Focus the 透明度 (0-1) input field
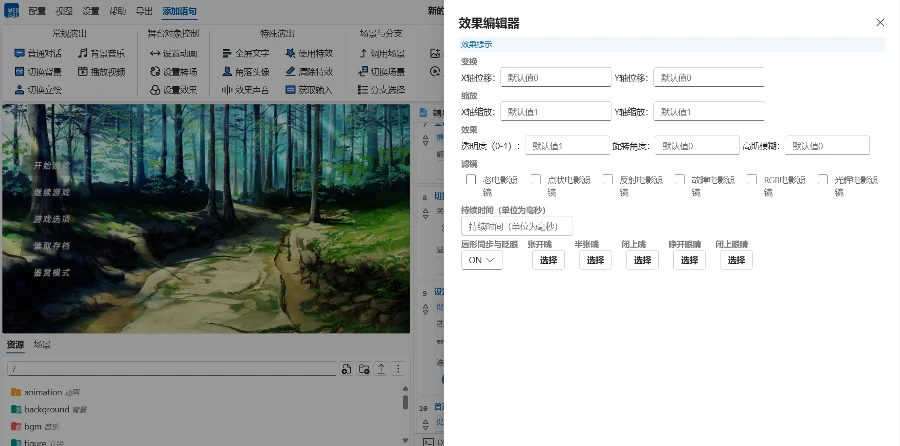This screenshot has width=900, height=446. (567, 146)
